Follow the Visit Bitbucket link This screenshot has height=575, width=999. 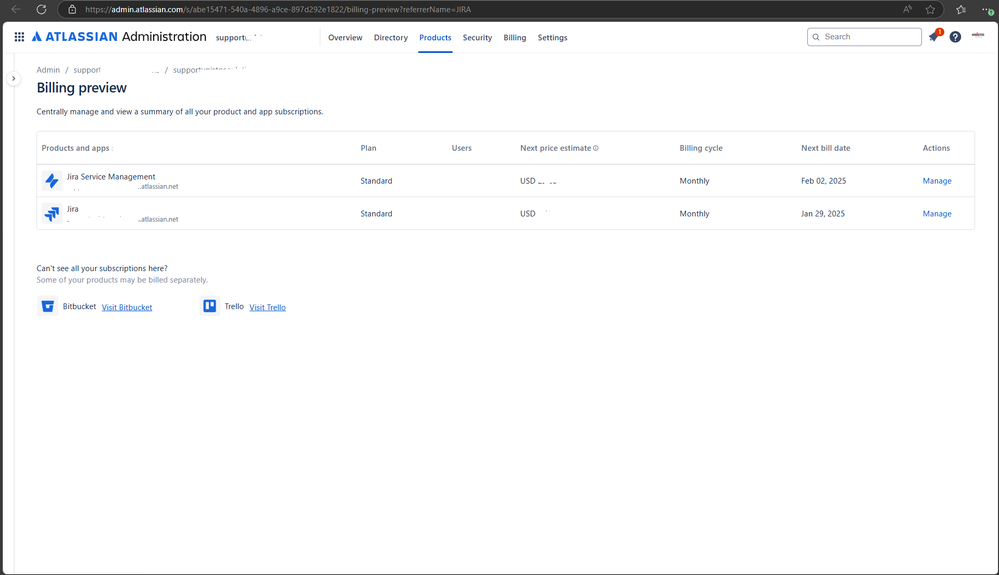[127, 307]
